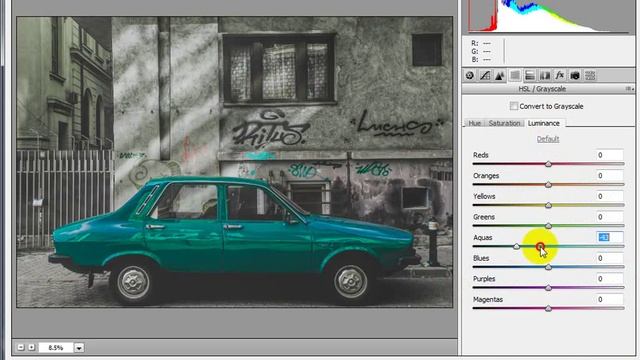640x360 pixels.
Task: Click the Blues slider handle
Action: pyautogui.click(x=548, y=267)
